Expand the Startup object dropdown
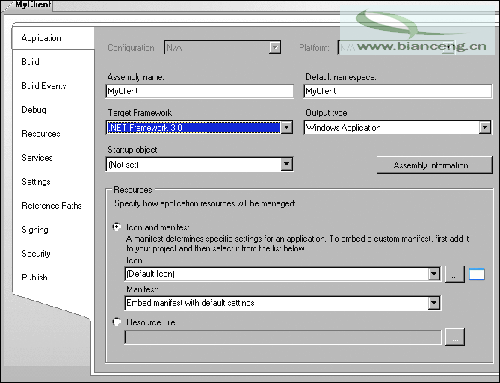 pyautogui.click(x=287, y=164)
